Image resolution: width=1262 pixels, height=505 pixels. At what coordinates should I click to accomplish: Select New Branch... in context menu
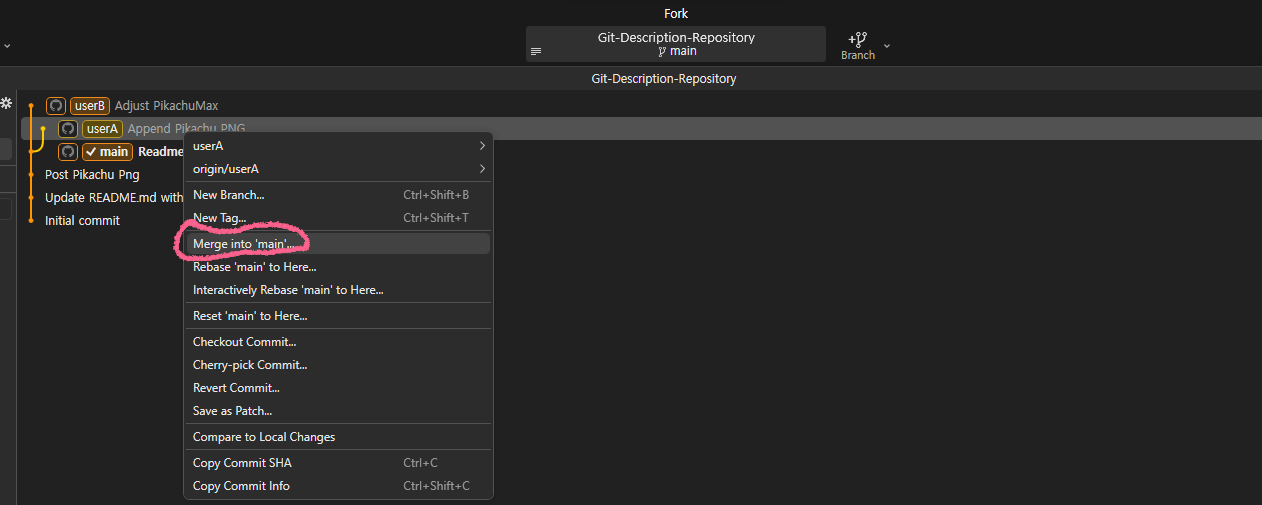pyautogui.click(x=228, y=195)
